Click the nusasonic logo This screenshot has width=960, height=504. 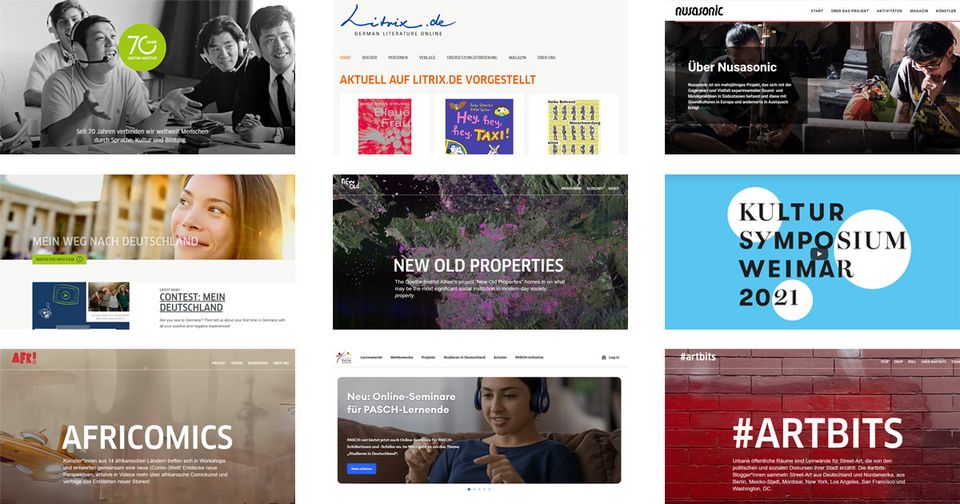coord(699,10)
